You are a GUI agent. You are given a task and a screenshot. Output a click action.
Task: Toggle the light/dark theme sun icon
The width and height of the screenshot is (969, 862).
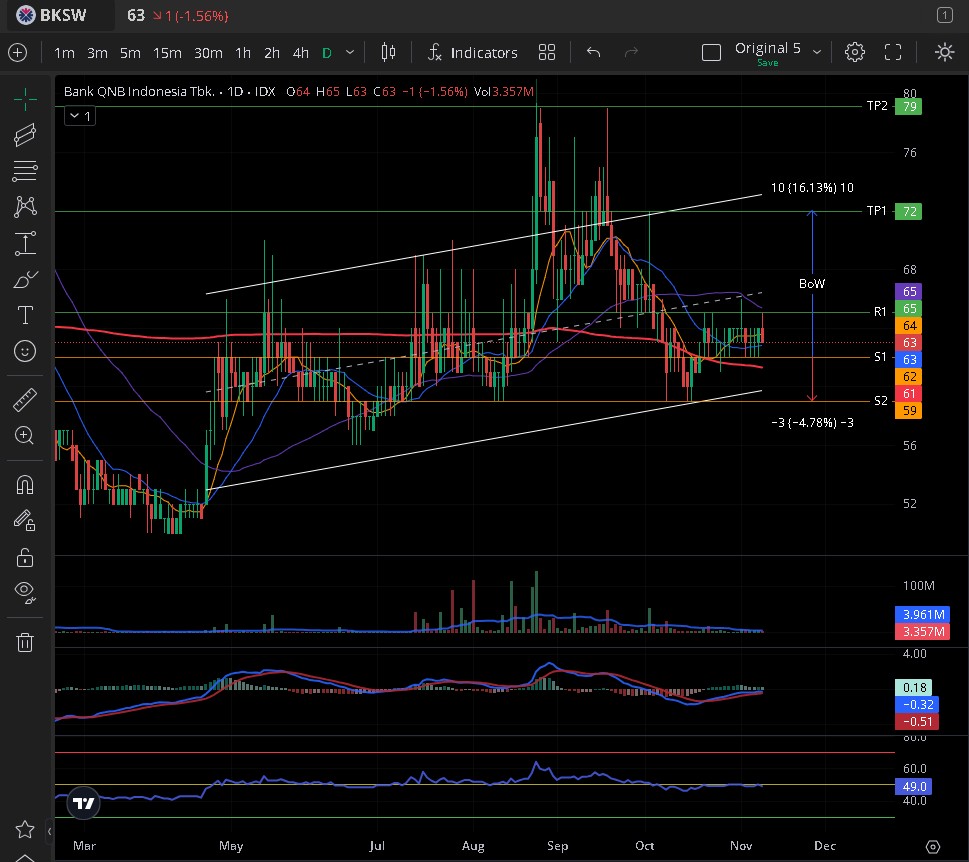coord(944,52)
